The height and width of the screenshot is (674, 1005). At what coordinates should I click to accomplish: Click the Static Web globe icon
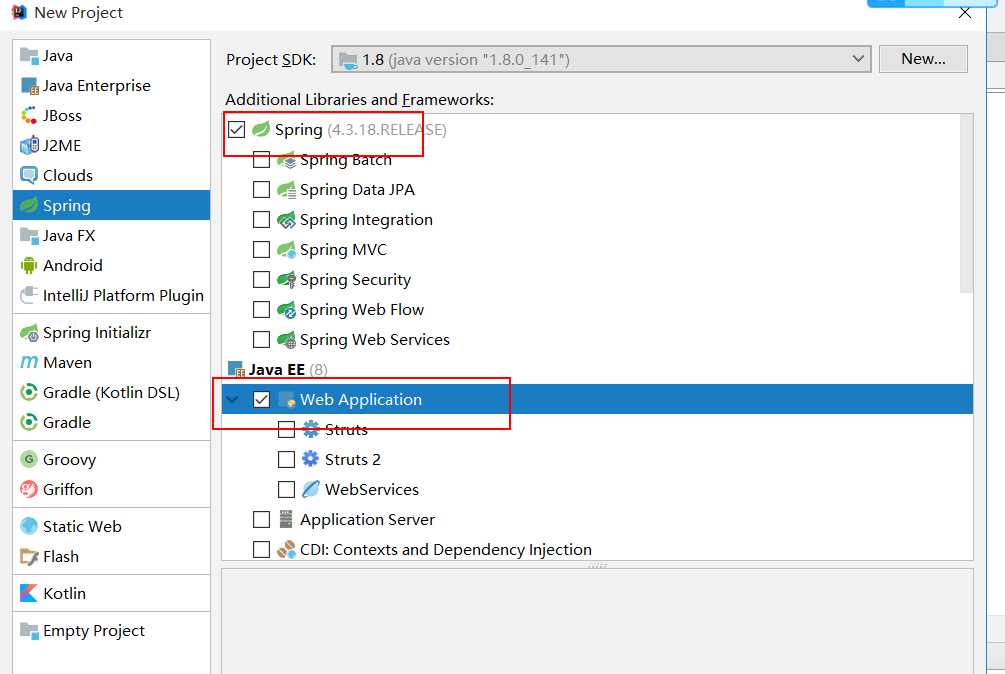pos(29,527)
